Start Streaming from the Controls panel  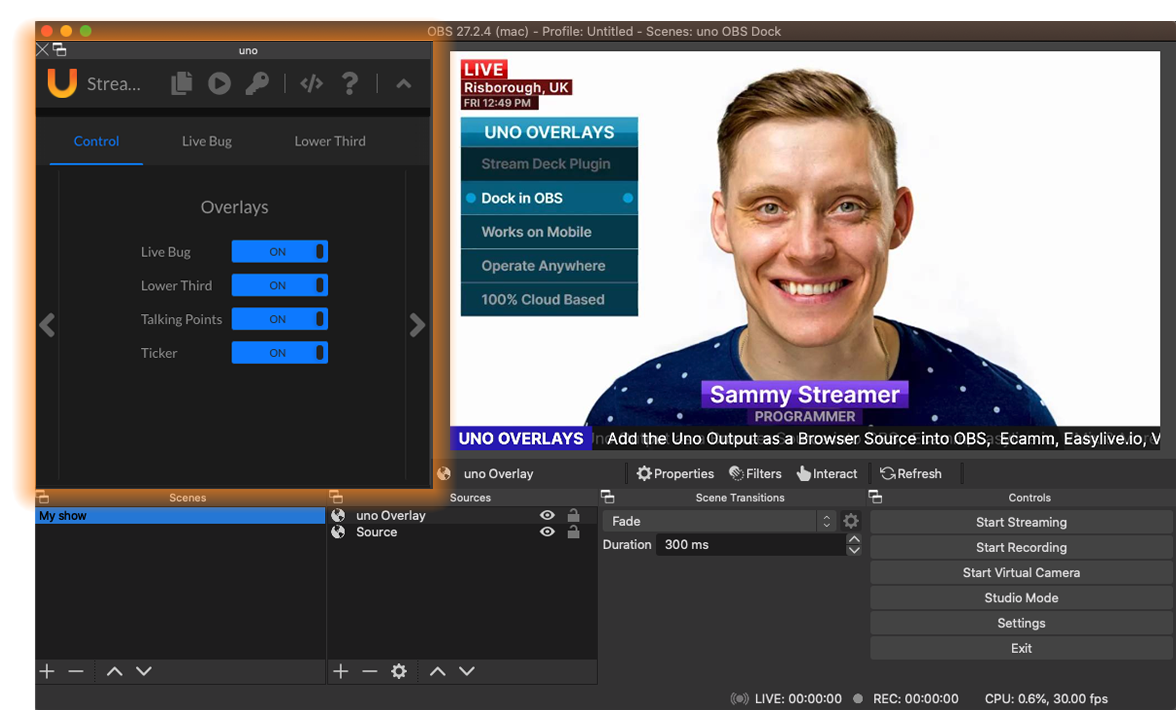(x=1021, y=521)
